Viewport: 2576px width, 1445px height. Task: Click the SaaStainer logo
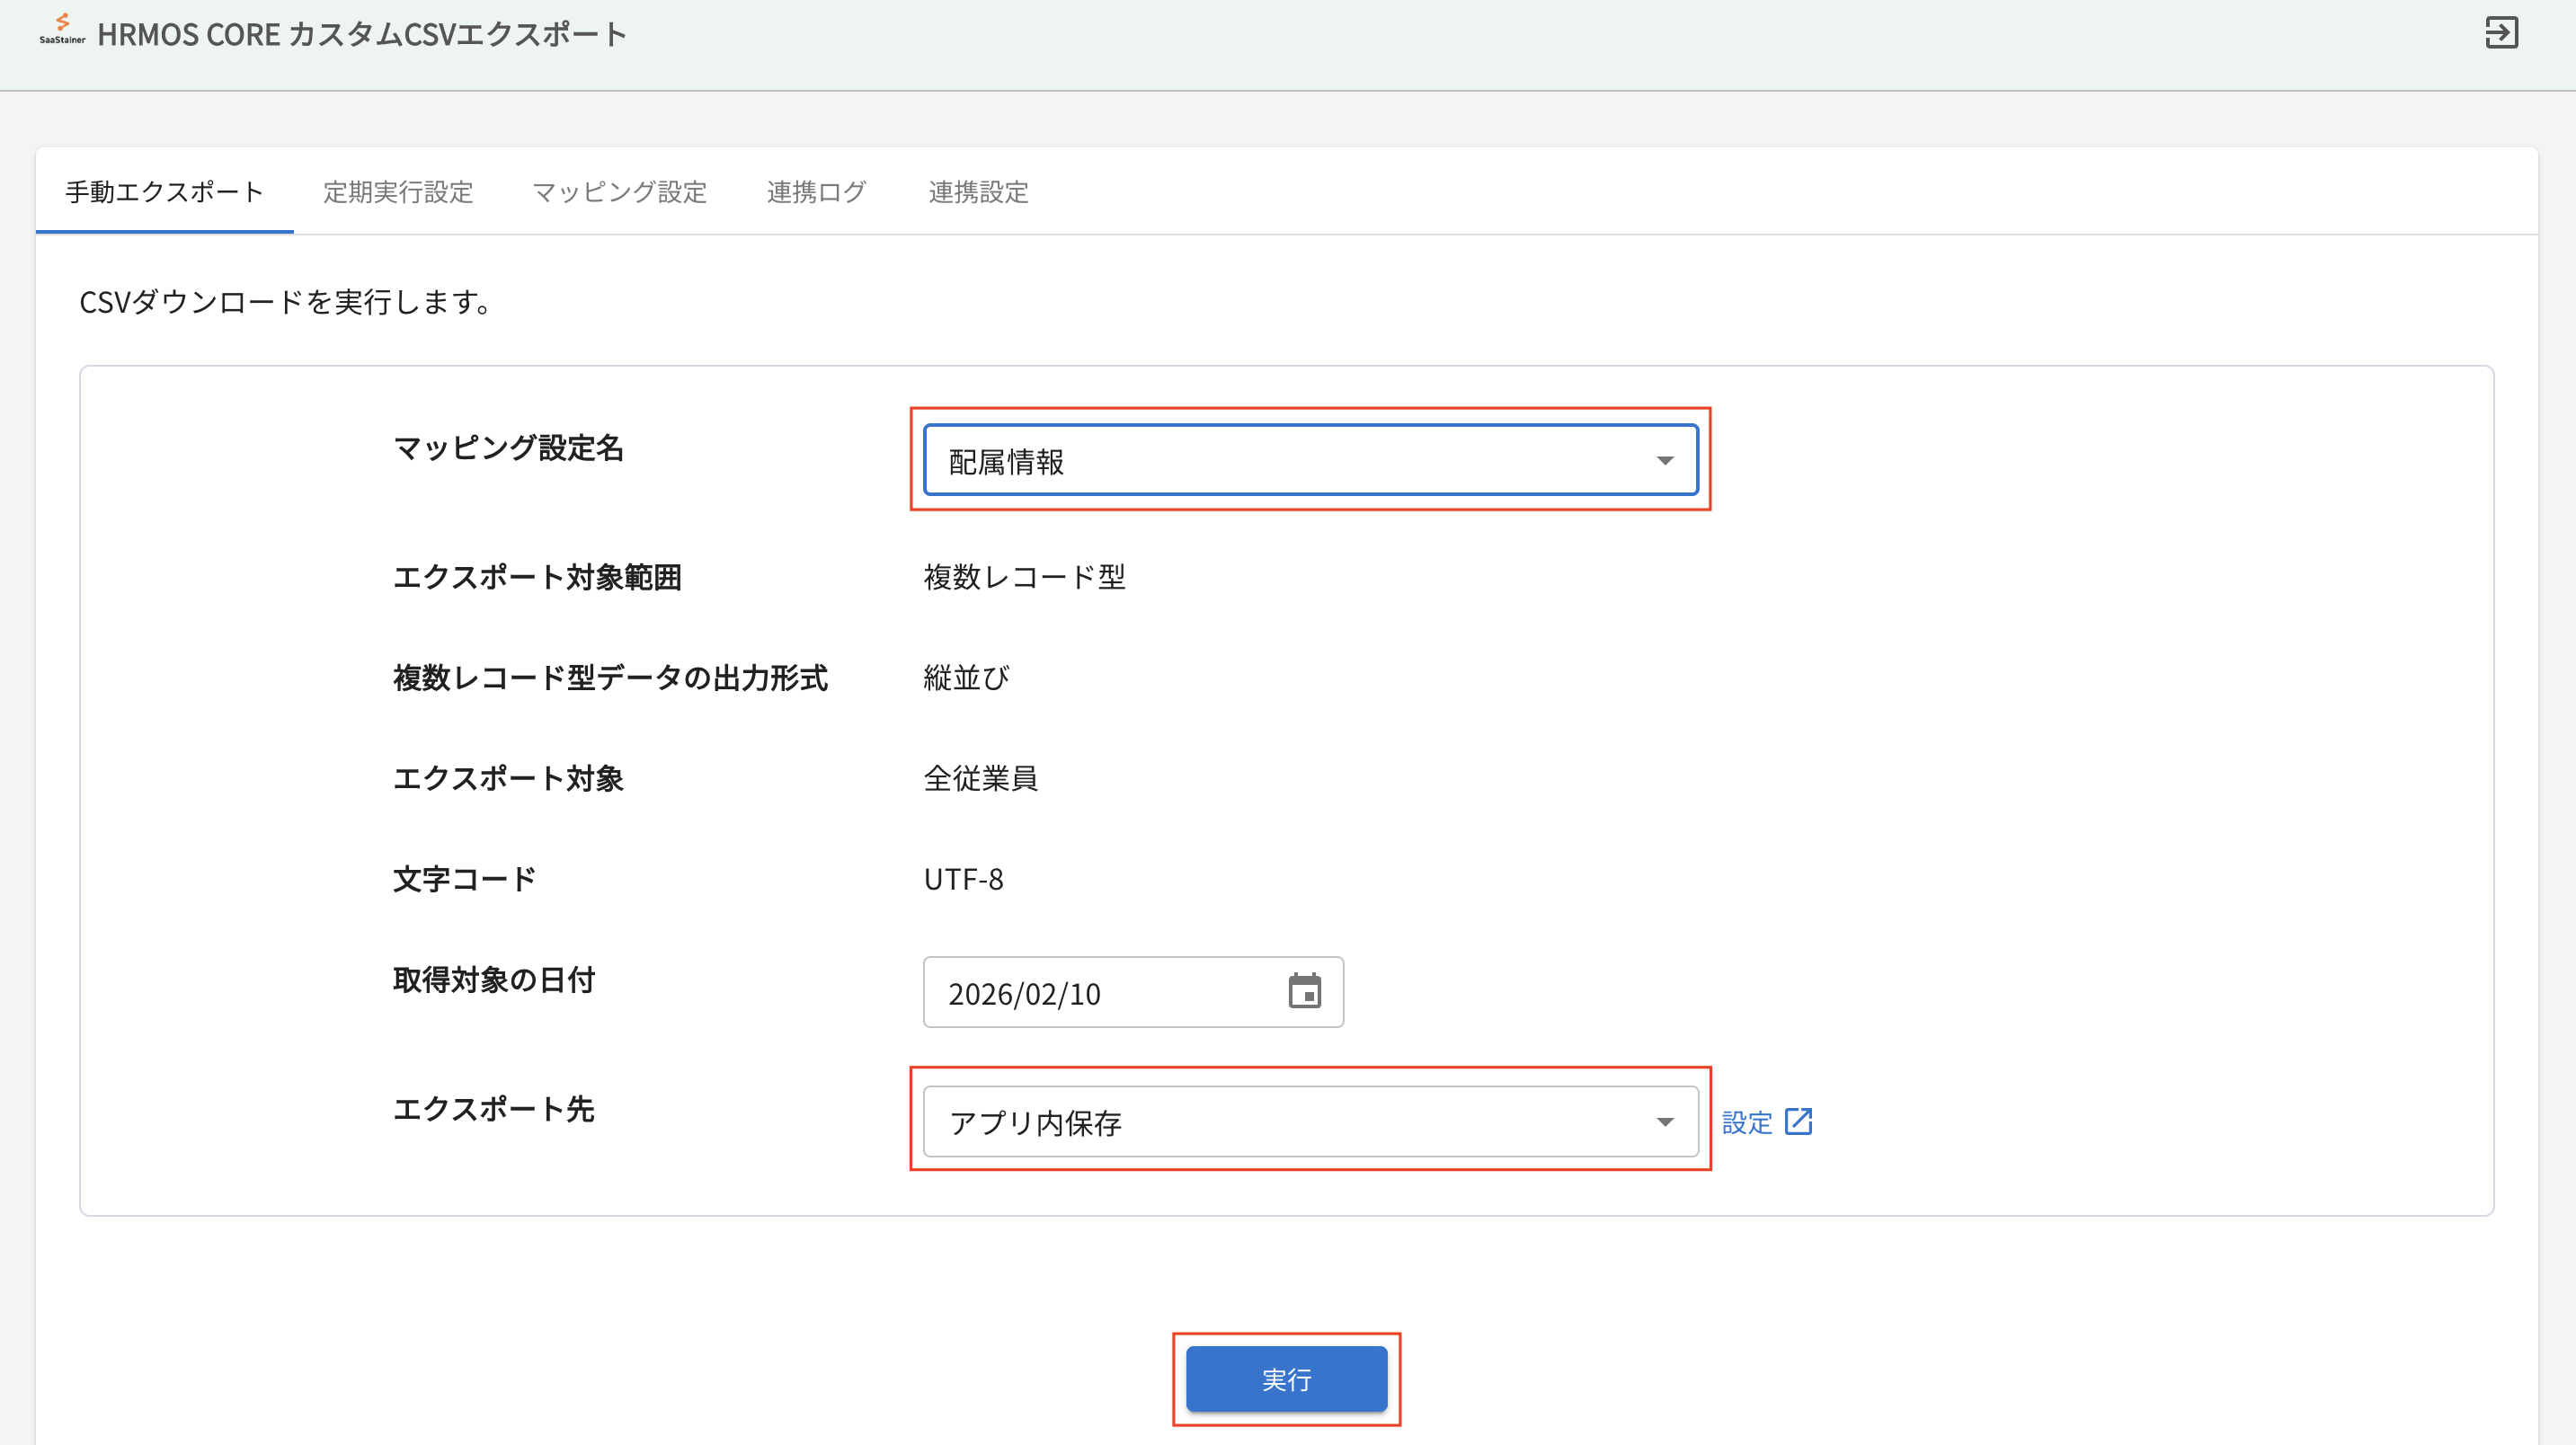tap(62, 30)
